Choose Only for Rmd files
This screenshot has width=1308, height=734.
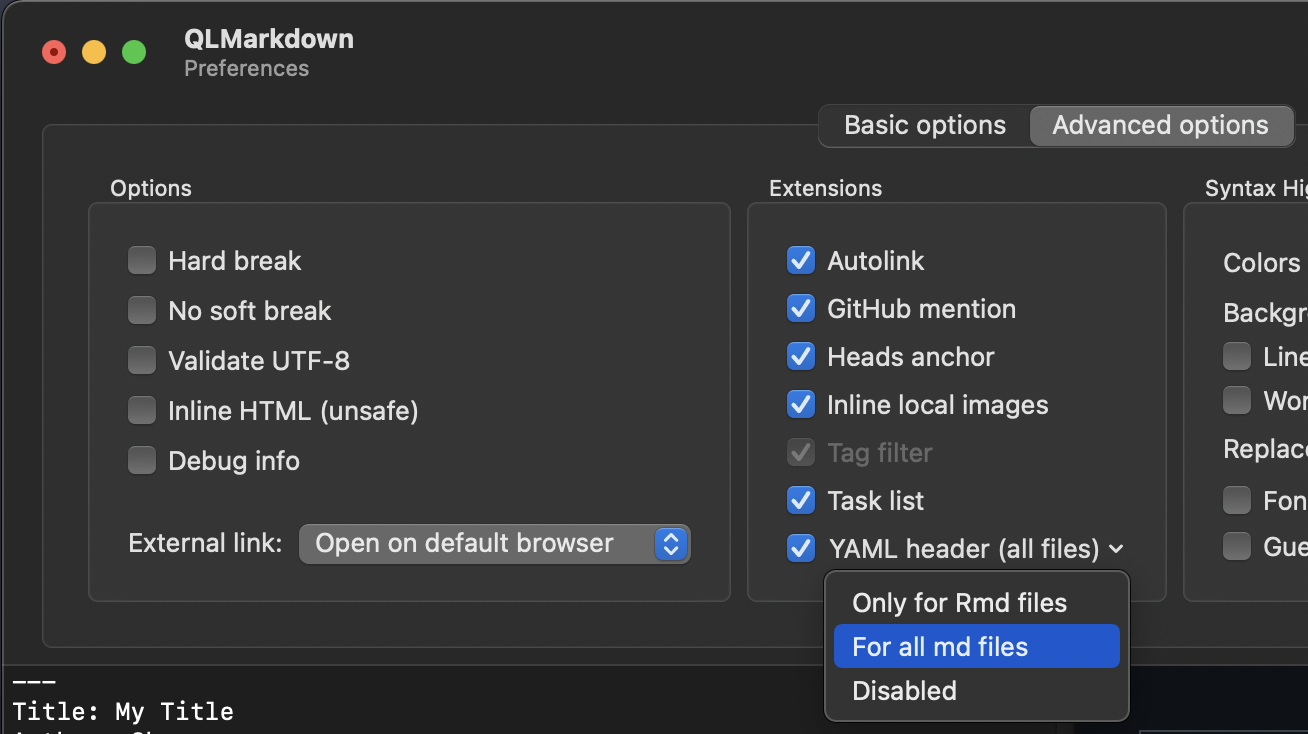[976, 603]
